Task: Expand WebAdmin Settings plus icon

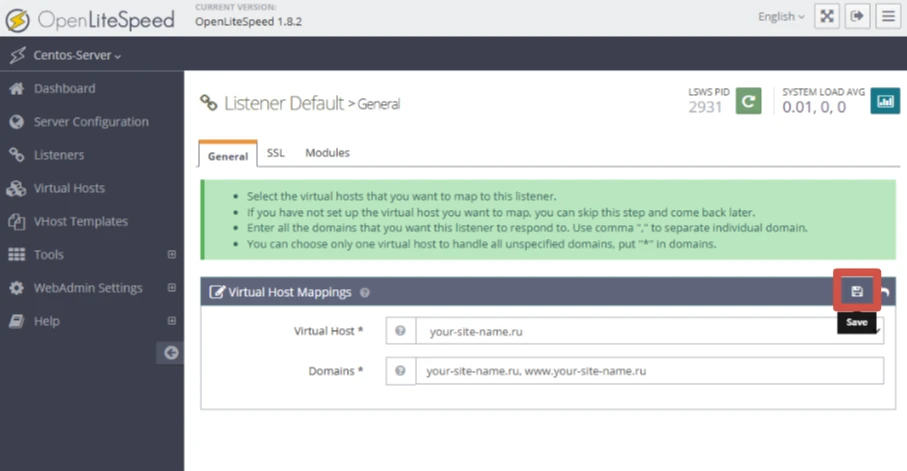Action: (172, 288)
